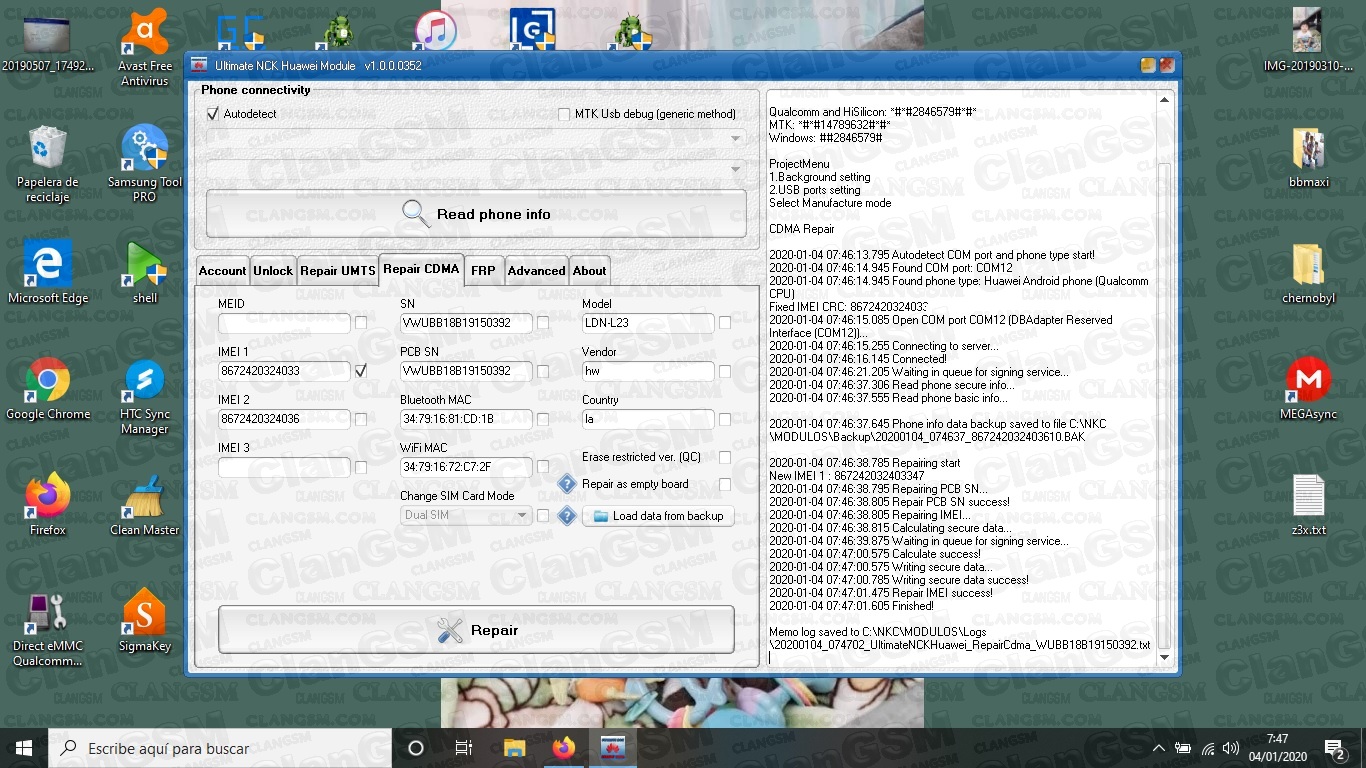Screen dimensions: 1366x768
Task: Switch to the Unlock tab
Action: pyautogui.click(x=272, y=271)
